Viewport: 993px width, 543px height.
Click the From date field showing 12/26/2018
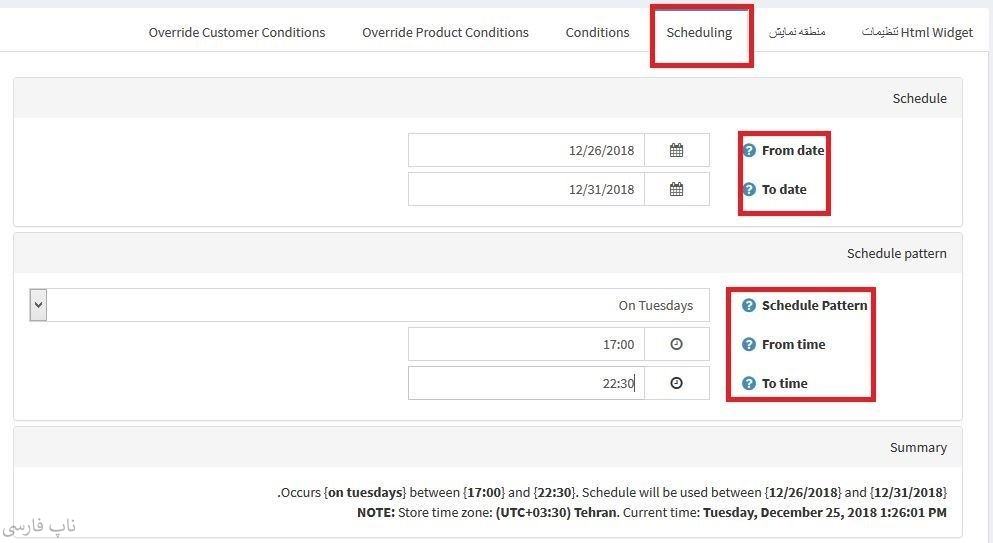pyautogui.click(x=527, y=151)
